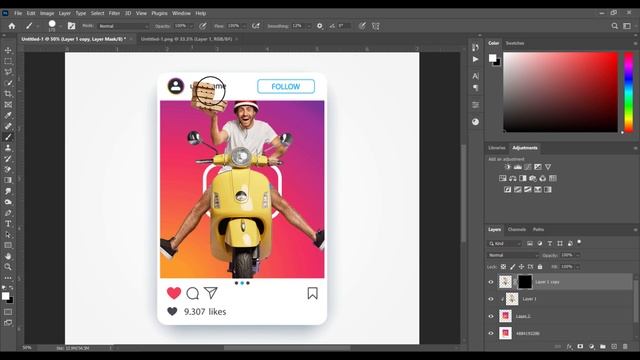Toggle visibility of Layer 1
This screenshot has height=360, width=640.
491,299
